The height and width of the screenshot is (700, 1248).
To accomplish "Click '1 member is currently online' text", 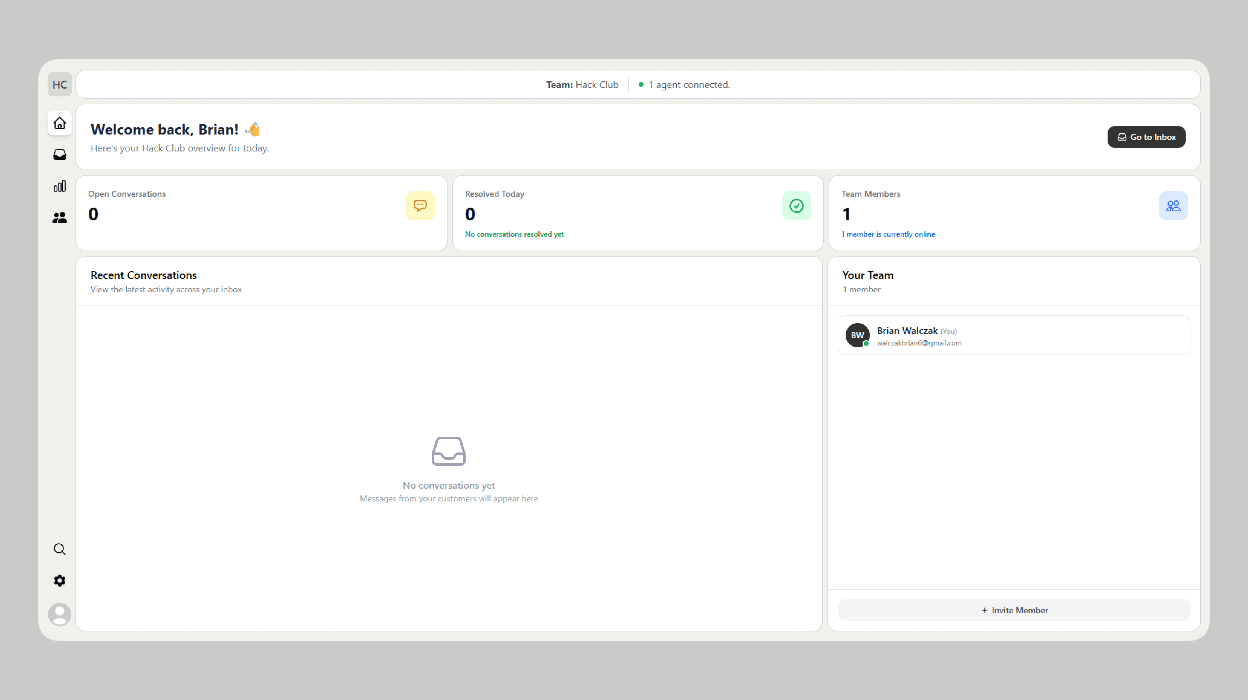I will (888, 235).
